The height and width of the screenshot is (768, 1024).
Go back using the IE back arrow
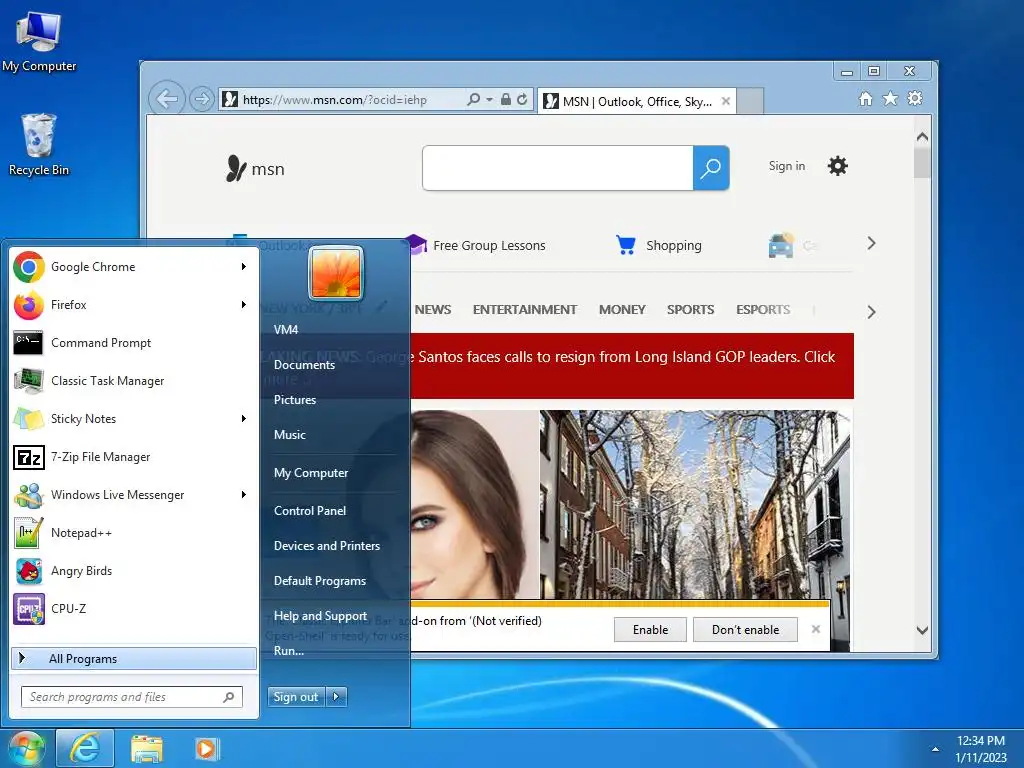click(167, 99)
